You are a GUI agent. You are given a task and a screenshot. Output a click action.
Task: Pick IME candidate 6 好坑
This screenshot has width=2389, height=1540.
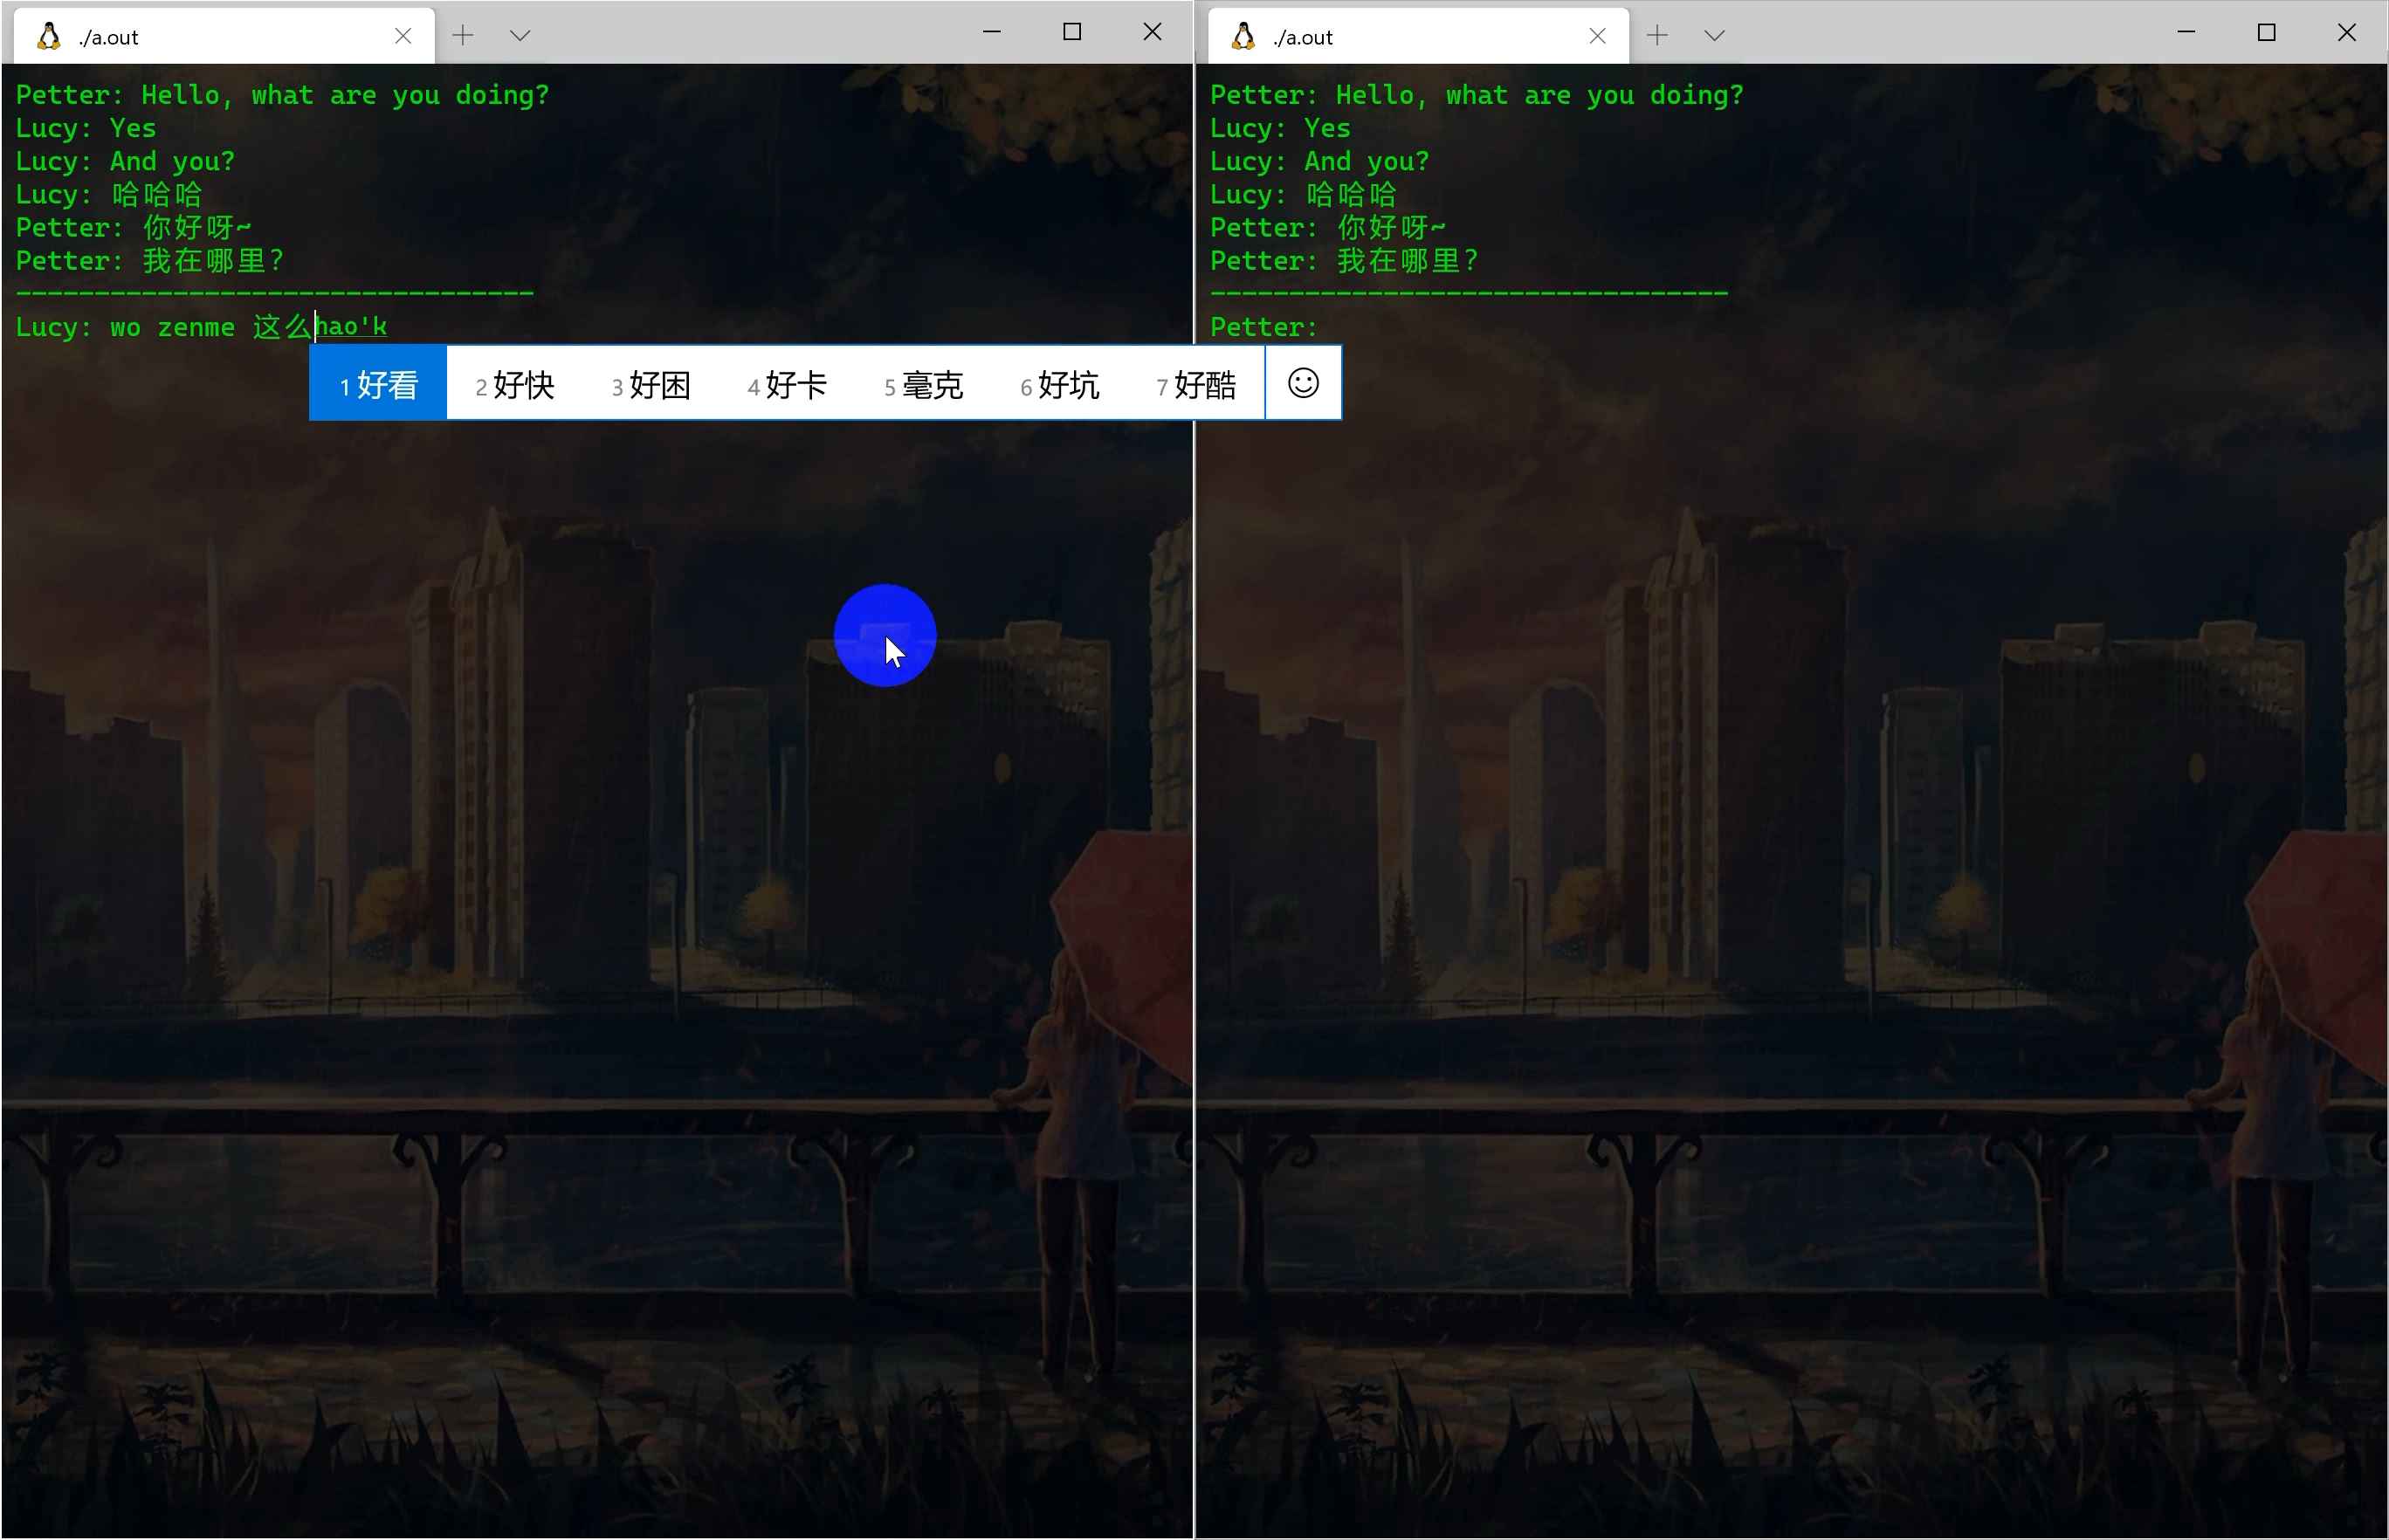1059,384
